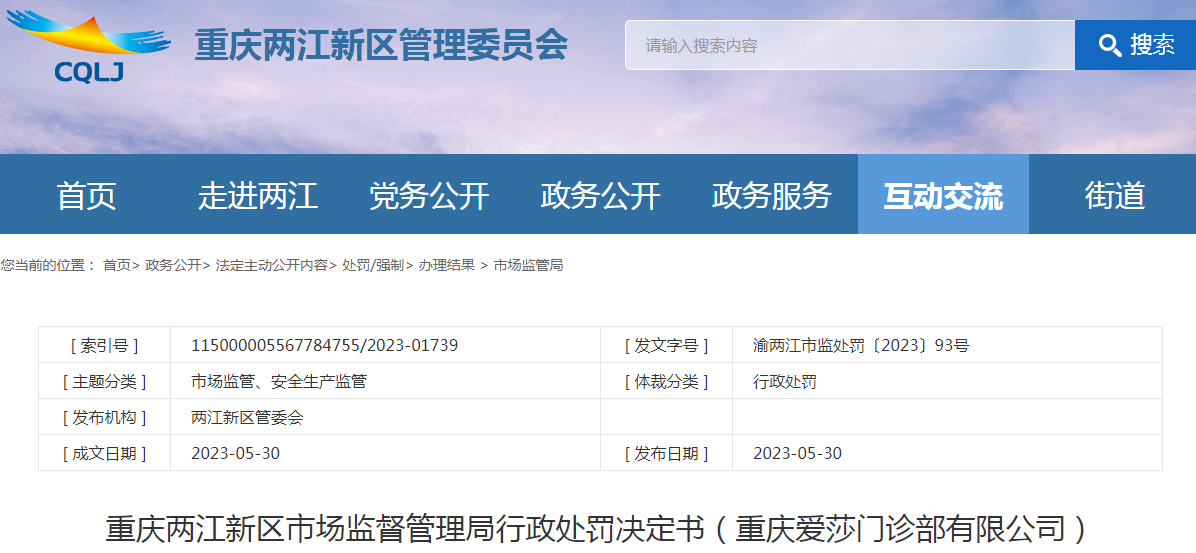Click the 行政处罚决定书 article title
The height and width of the screenshot is (553, 1196).
coord(598,530)
